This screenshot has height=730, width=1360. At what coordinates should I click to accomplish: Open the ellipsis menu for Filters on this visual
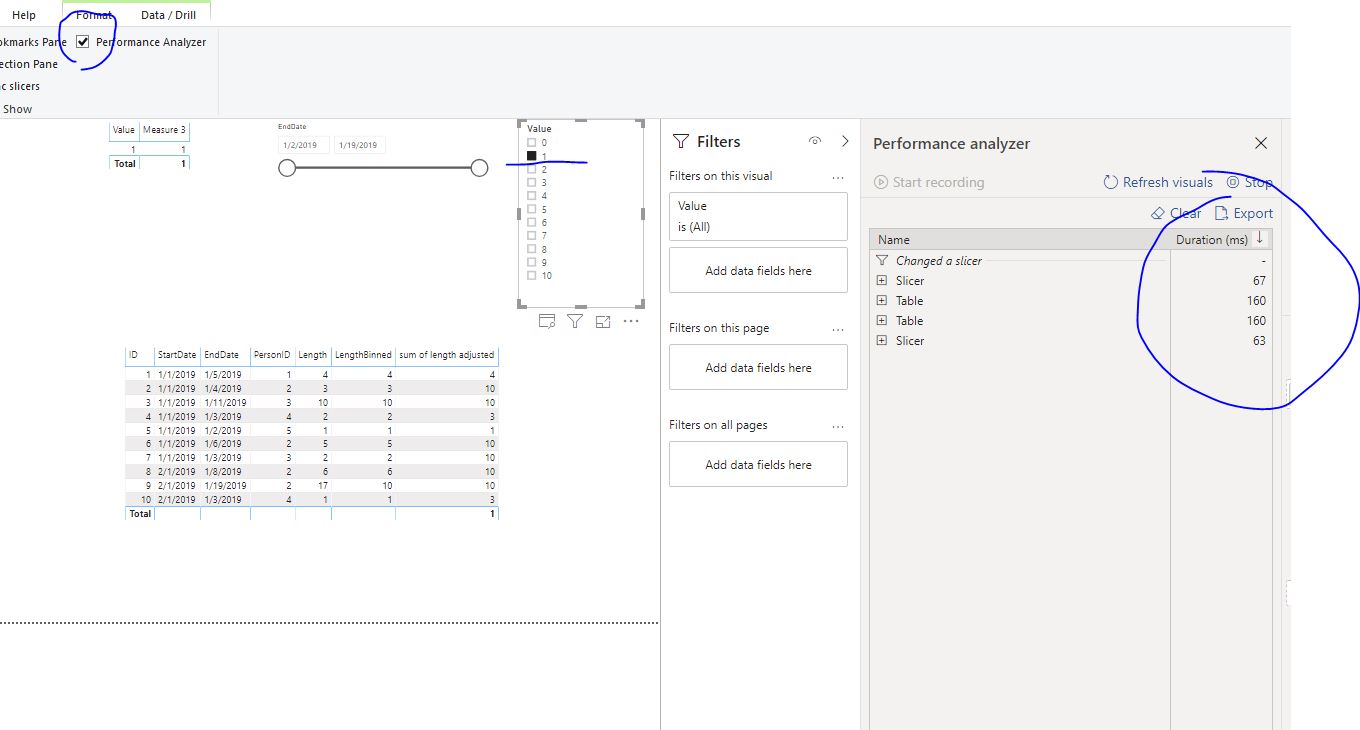coord(838,177)
